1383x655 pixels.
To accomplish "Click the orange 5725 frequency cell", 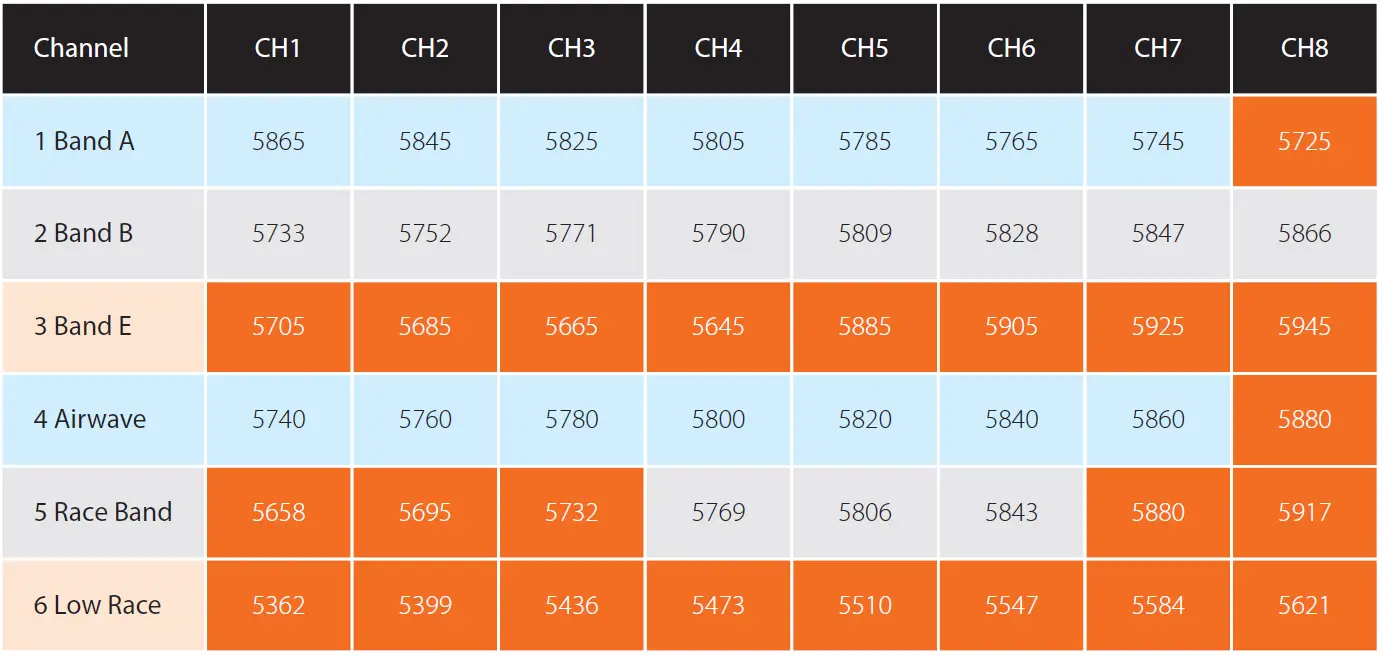I will tap(1304, 141).
